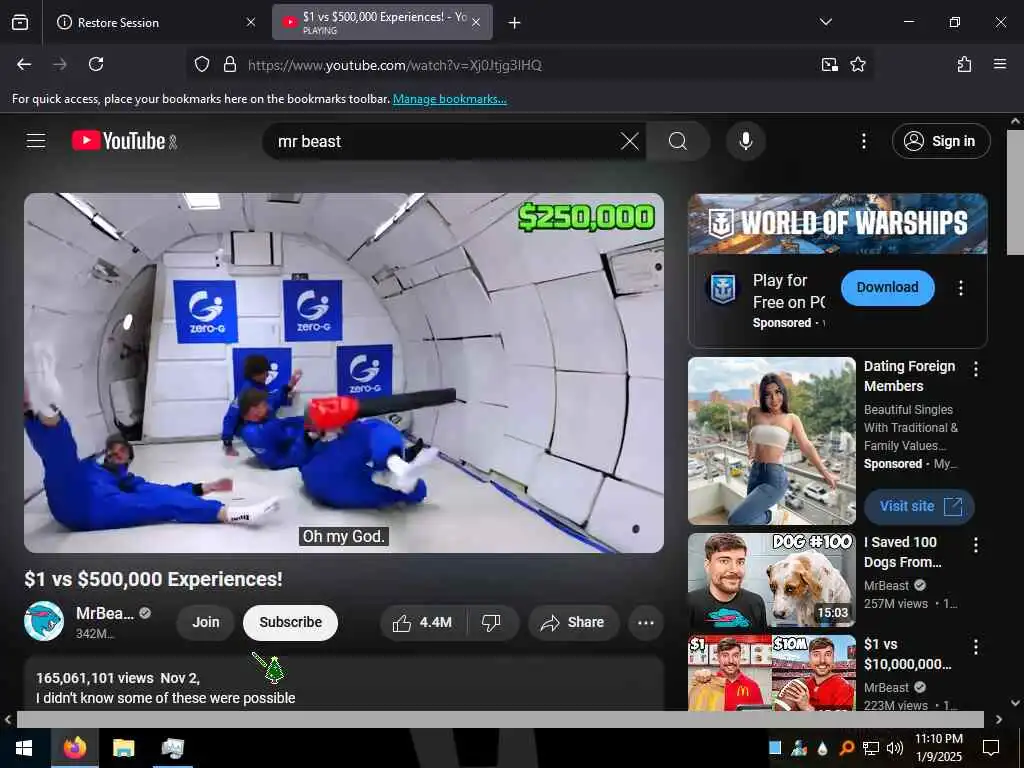Open $1 vs $10,000,000 video thumbnail

(771, 673)
